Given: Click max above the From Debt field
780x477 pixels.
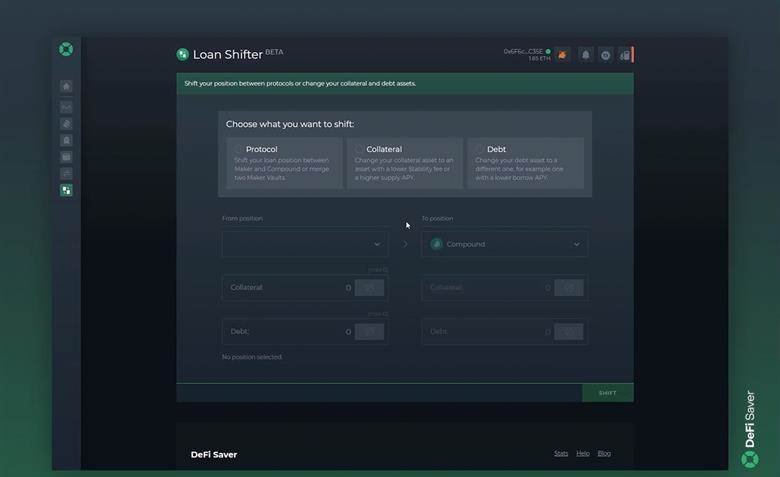Looking at the screenshot, I should 378,314.
